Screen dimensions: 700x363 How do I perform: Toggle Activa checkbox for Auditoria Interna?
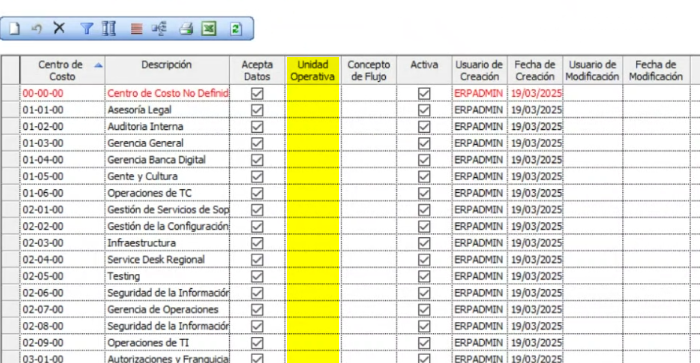pyautogui.click(x=424, y=127)
